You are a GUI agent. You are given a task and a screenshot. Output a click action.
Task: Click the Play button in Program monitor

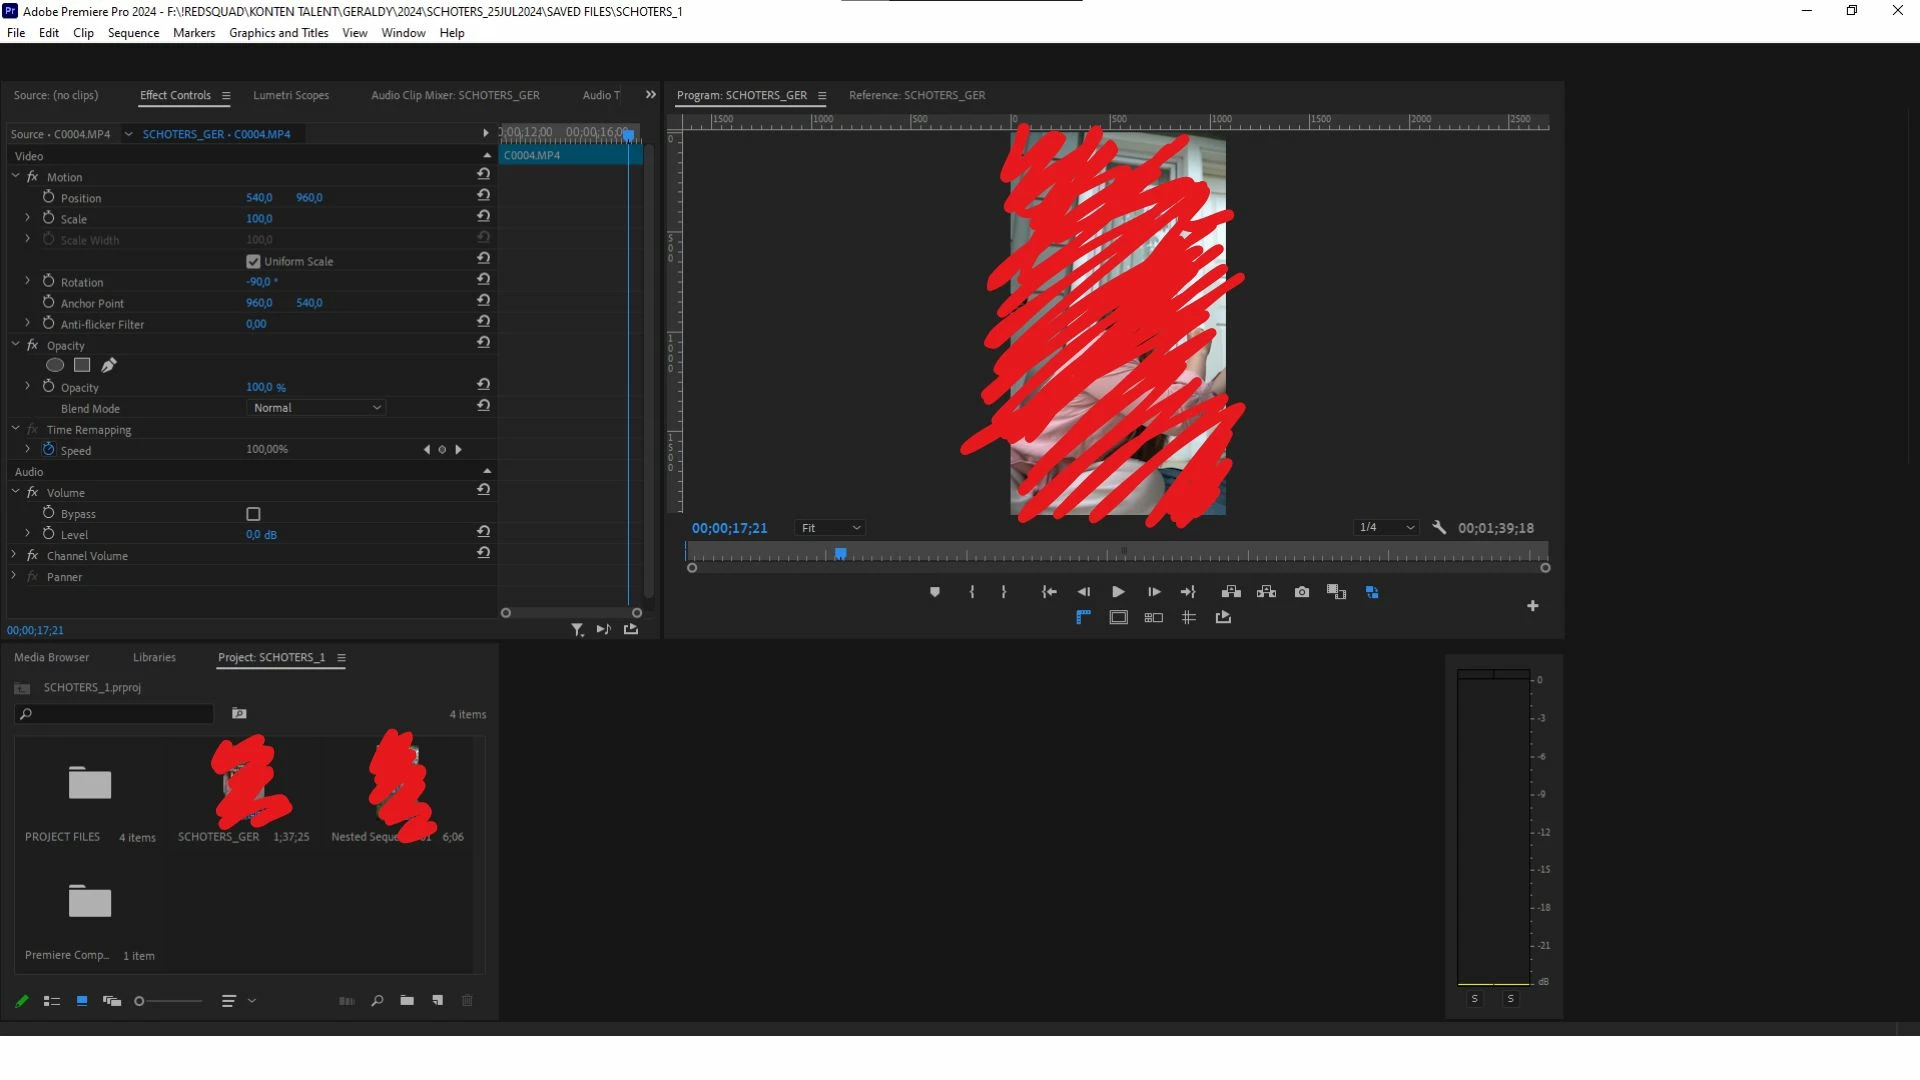click(x=1118, y=592)
